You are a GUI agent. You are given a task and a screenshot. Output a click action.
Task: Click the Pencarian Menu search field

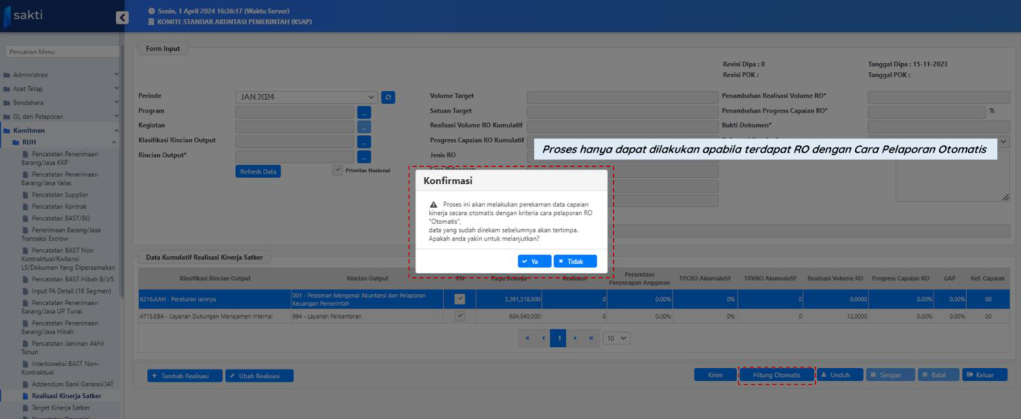58,51
